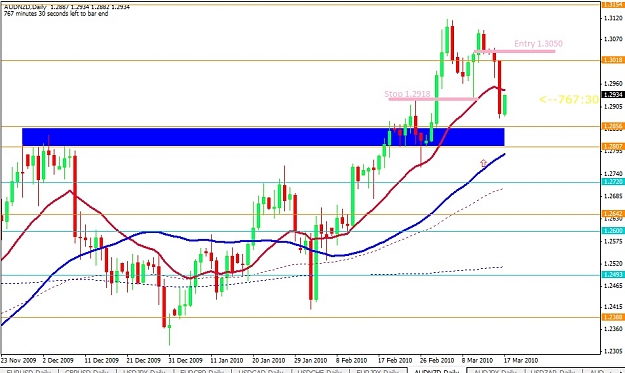
Task: Click the cyan 1.2600 level label
Action: (x=612, y=231)
